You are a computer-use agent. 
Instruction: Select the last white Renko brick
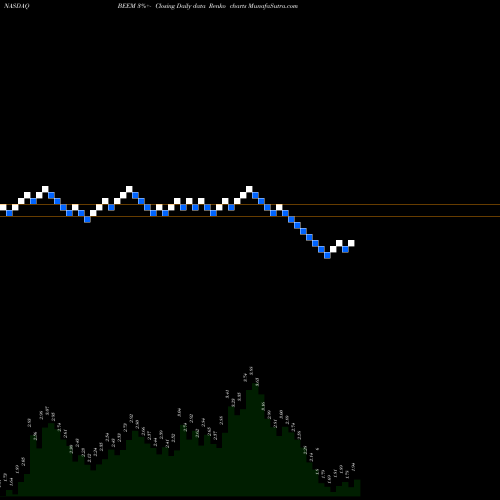click(x=351, y=243)
